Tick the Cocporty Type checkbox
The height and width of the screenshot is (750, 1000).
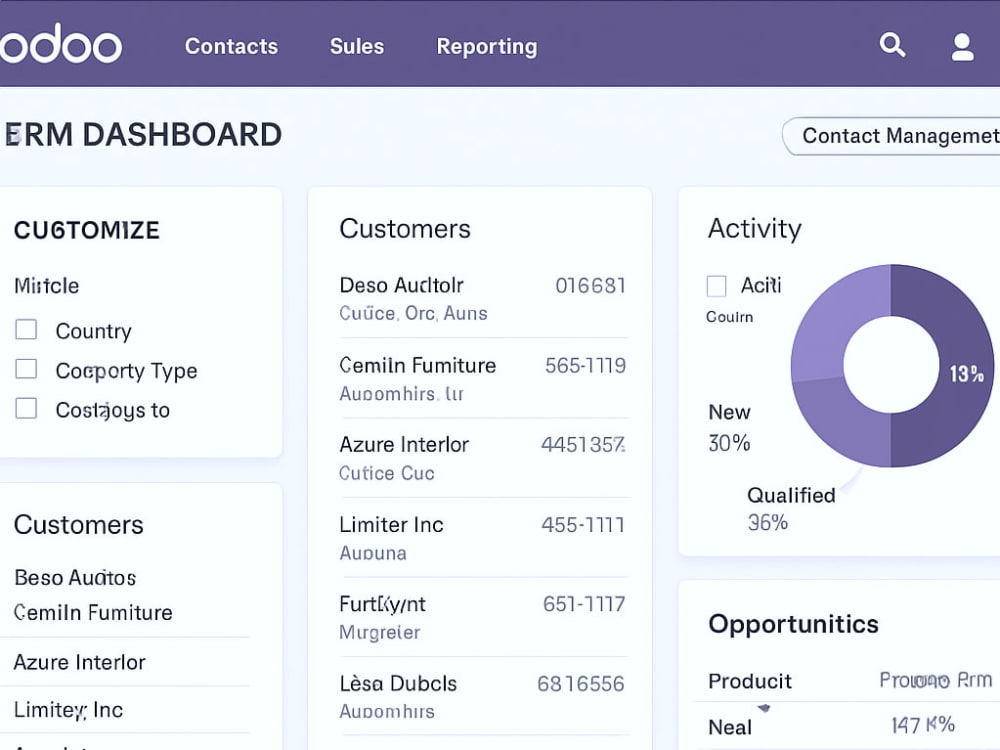coord(26,369)
